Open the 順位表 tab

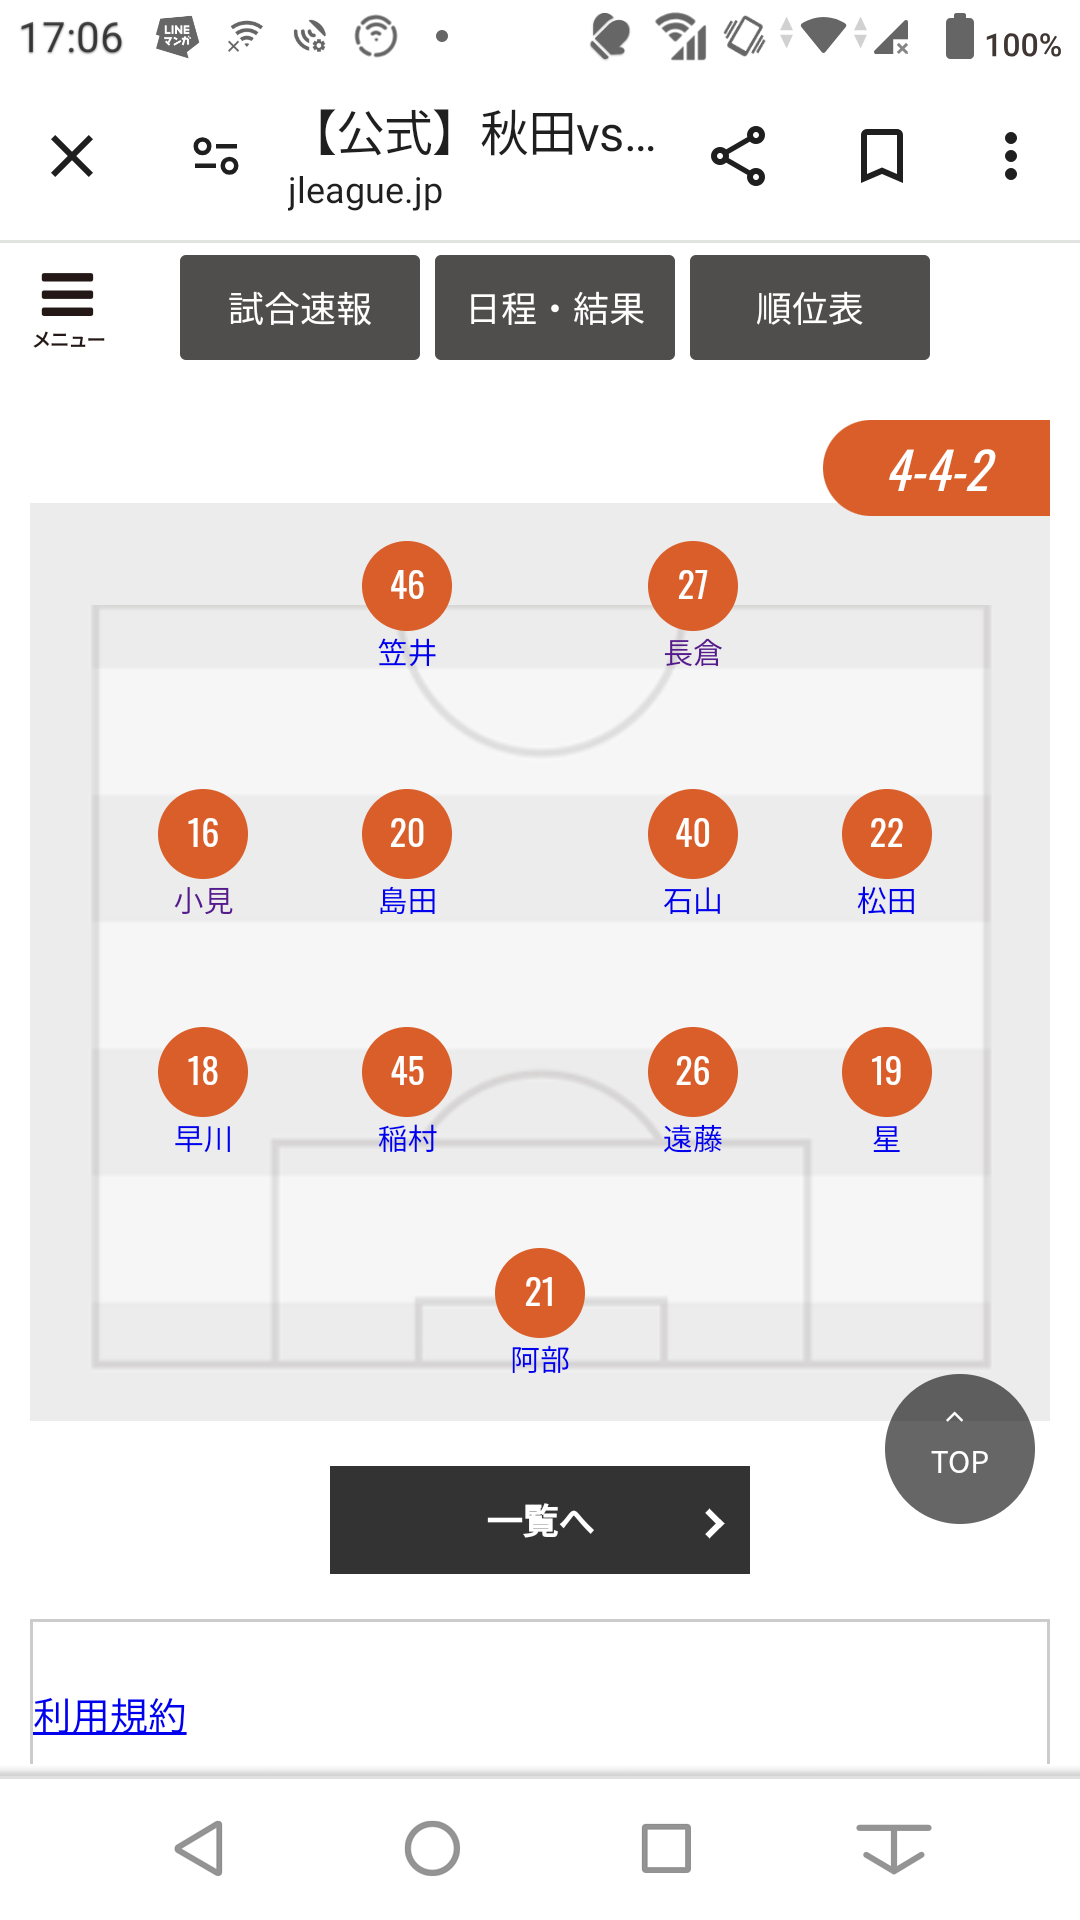click(x=810, y=308)
